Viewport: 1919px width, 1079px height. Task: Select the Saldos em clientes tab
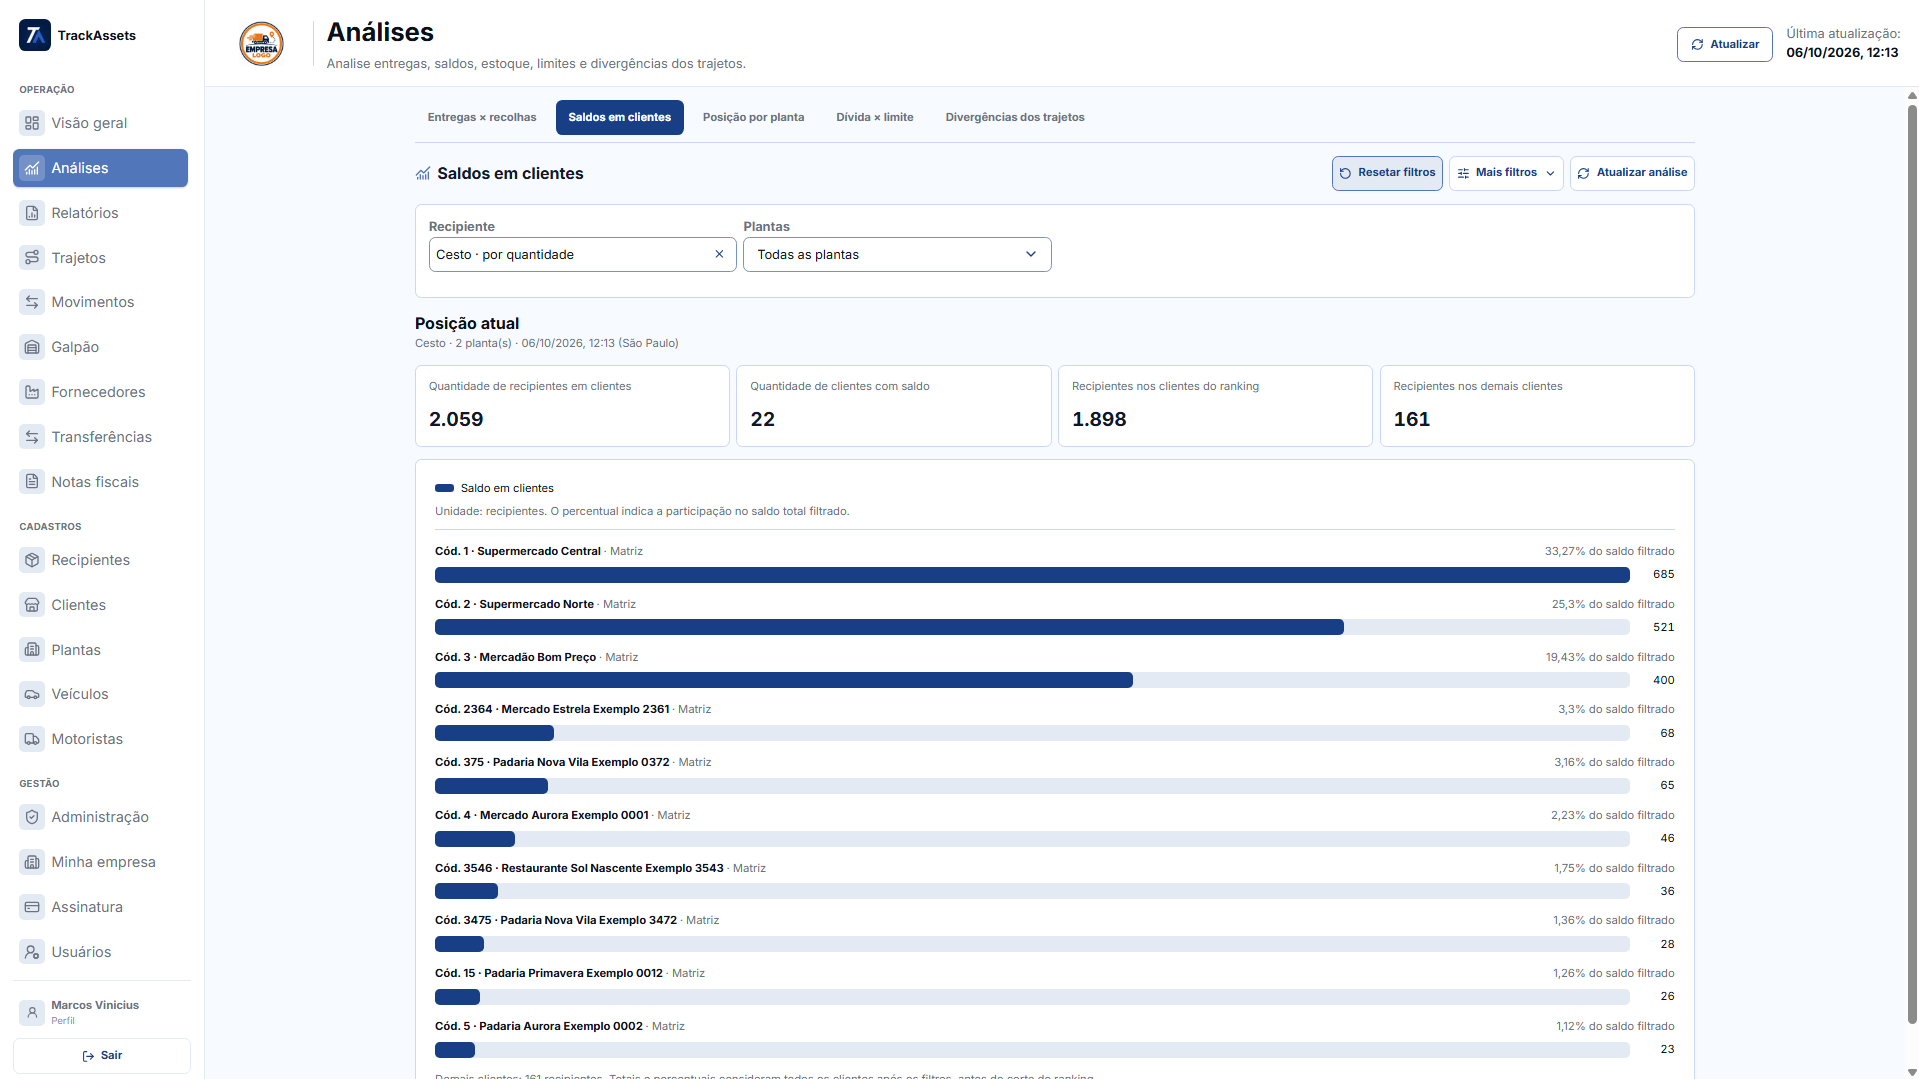tap(619, 117)
